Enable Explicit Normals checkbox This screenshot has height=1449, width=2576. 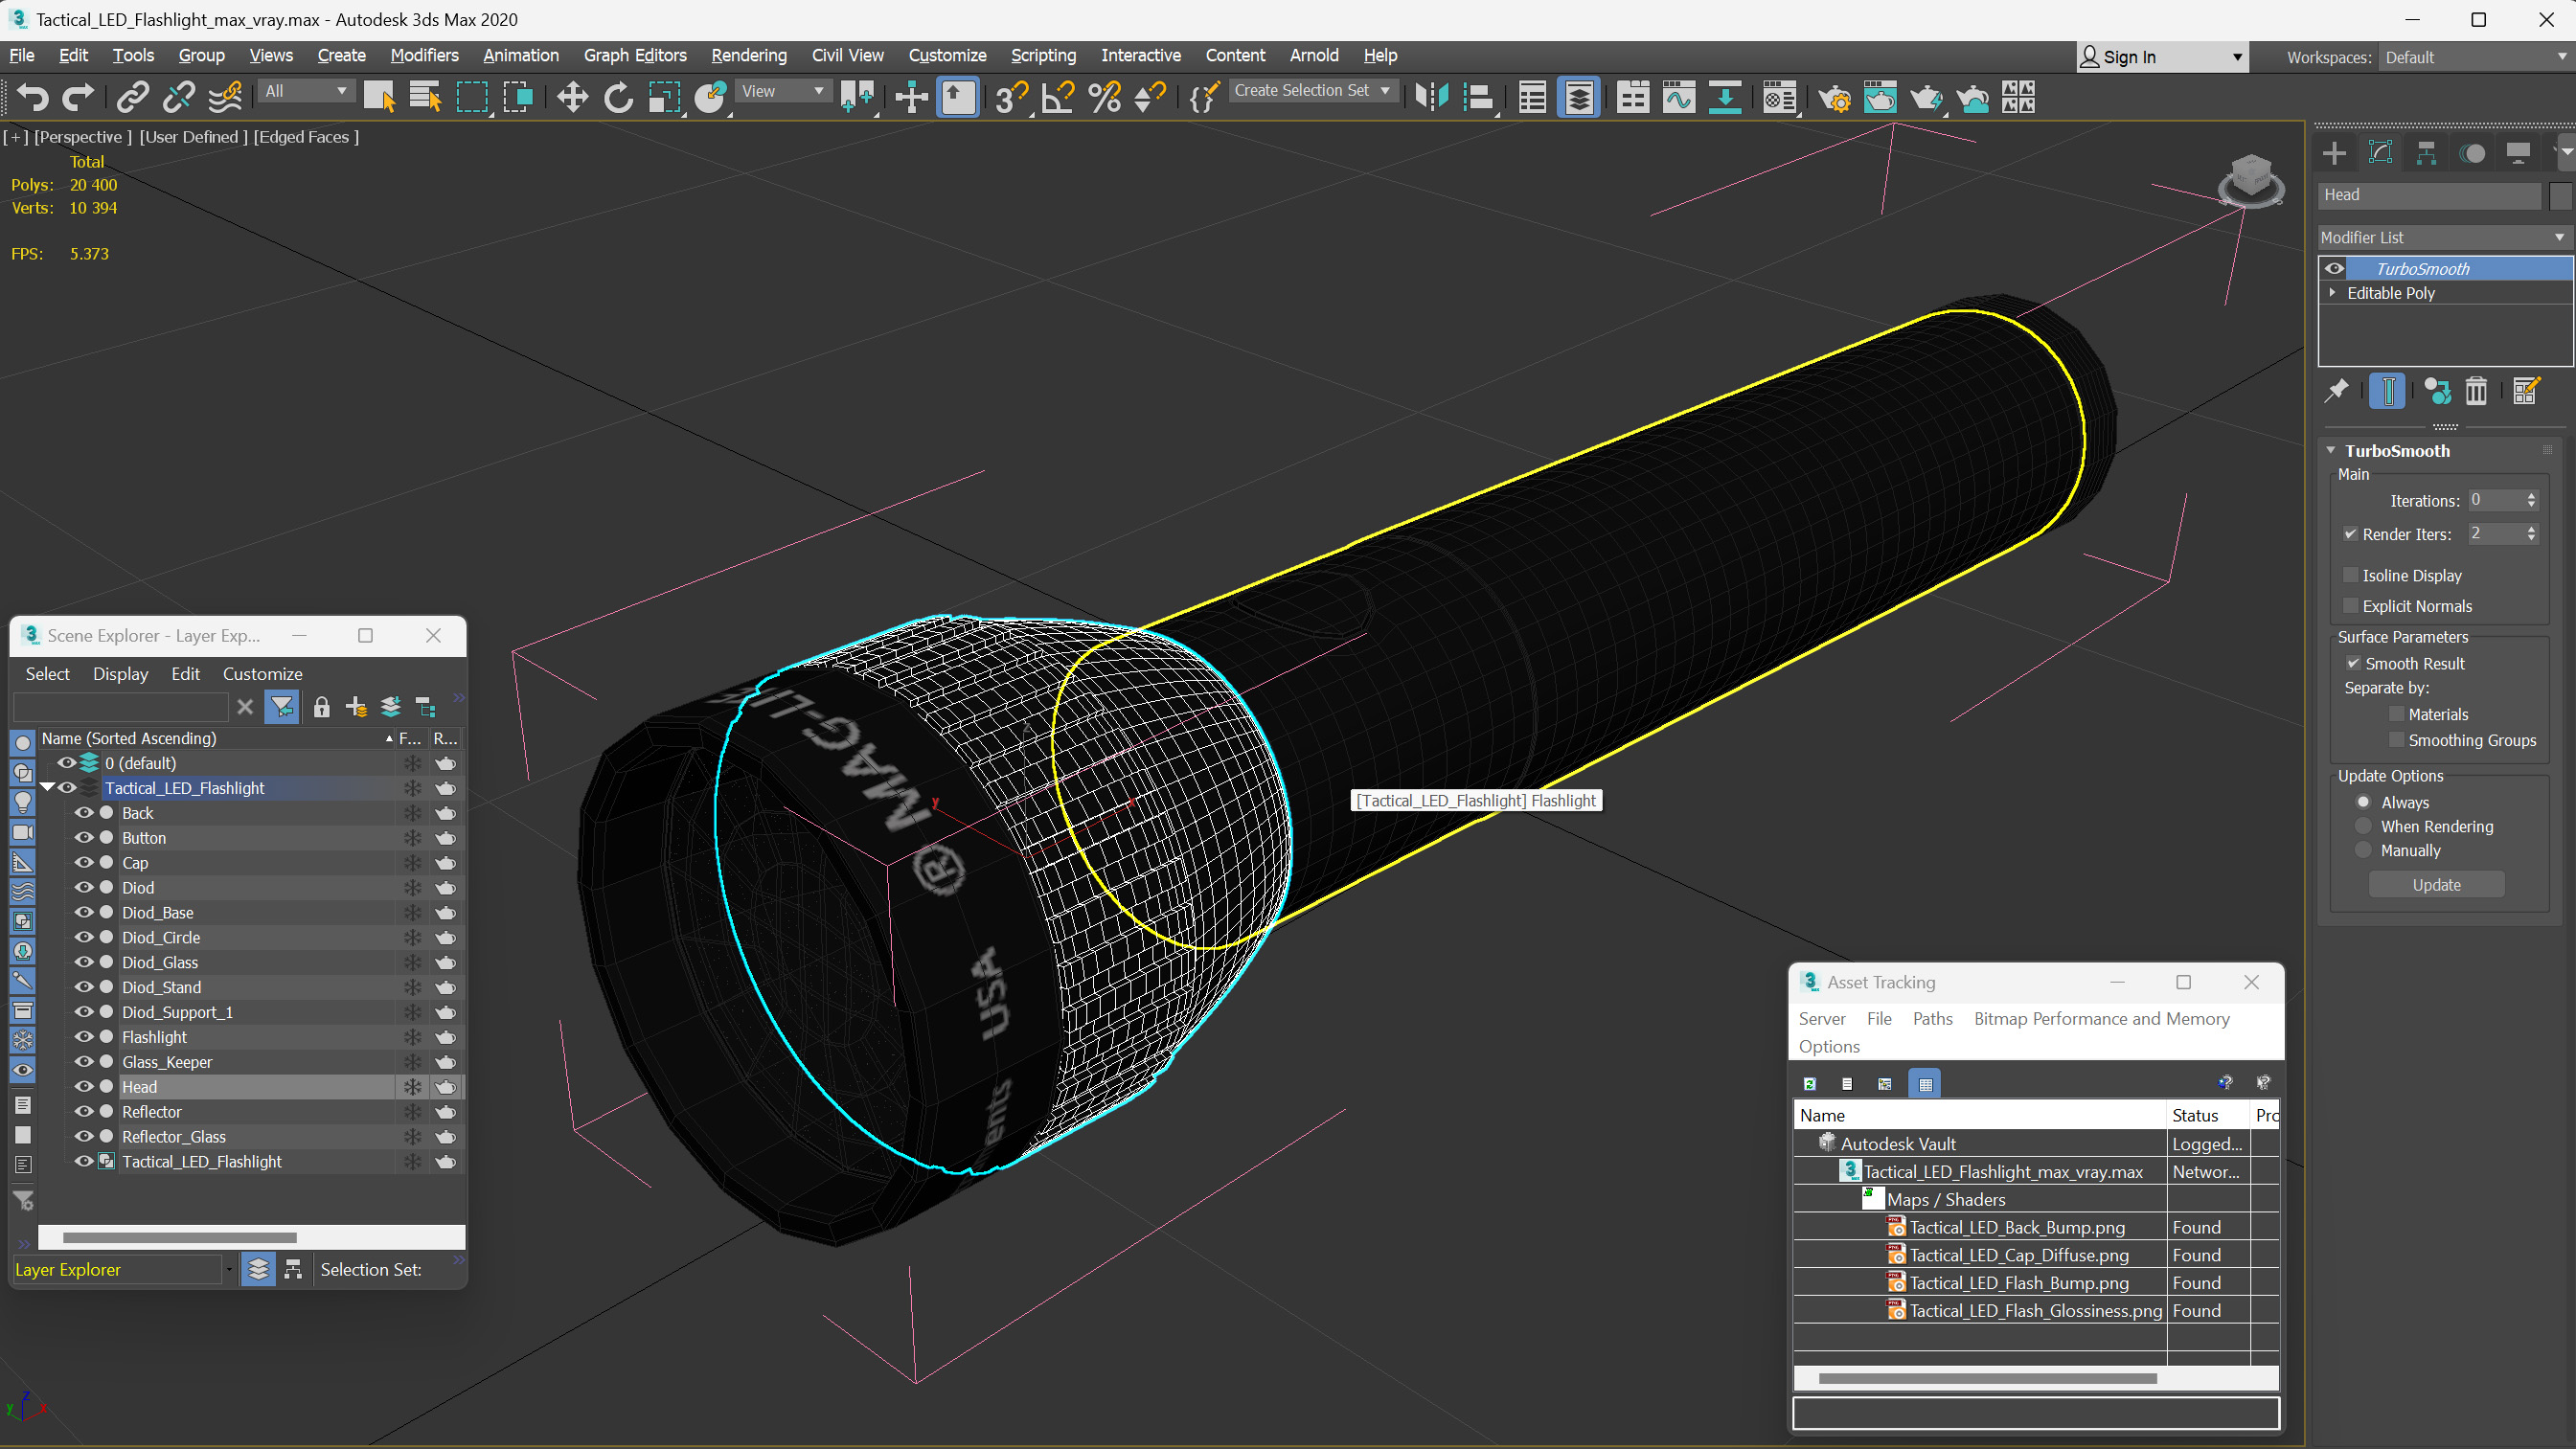pos(2351,606)
